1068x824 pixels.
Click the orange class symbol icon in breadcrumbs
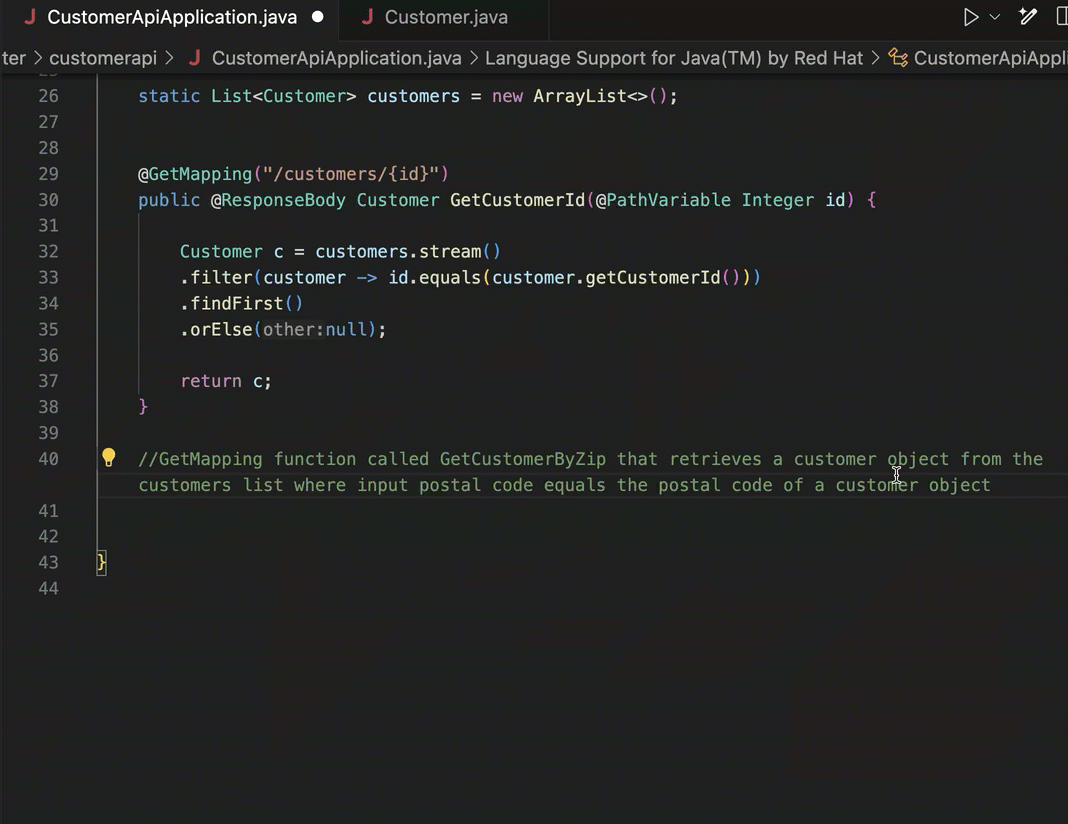[898, 58]
